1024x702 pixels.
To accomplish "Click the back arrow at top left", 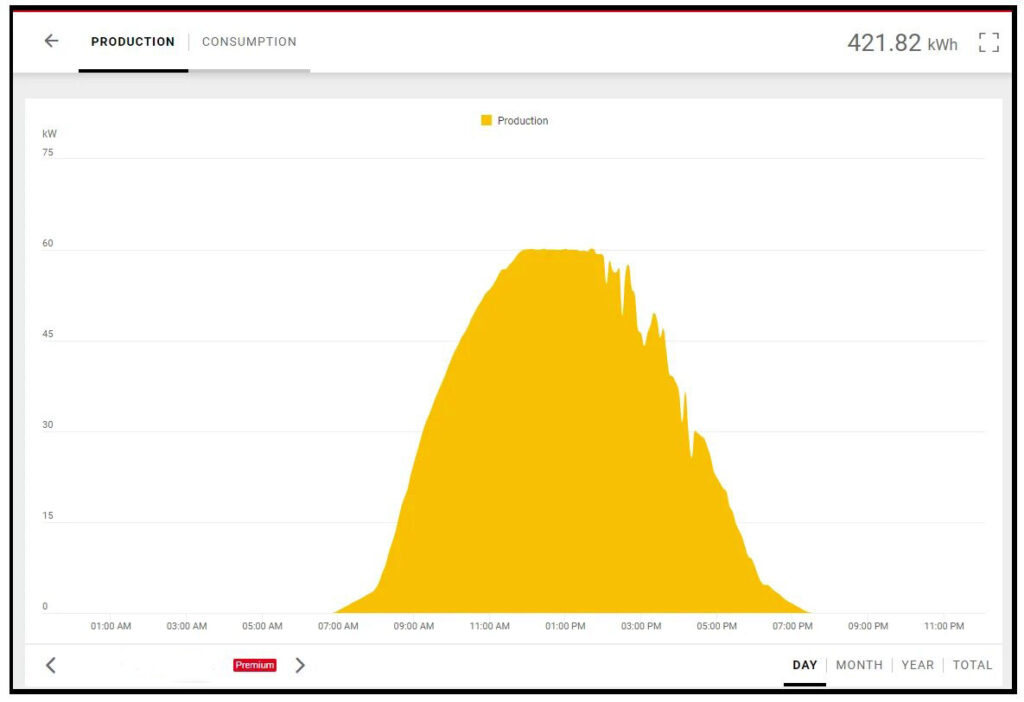I will pyautogui.click(x=50, y=41).
